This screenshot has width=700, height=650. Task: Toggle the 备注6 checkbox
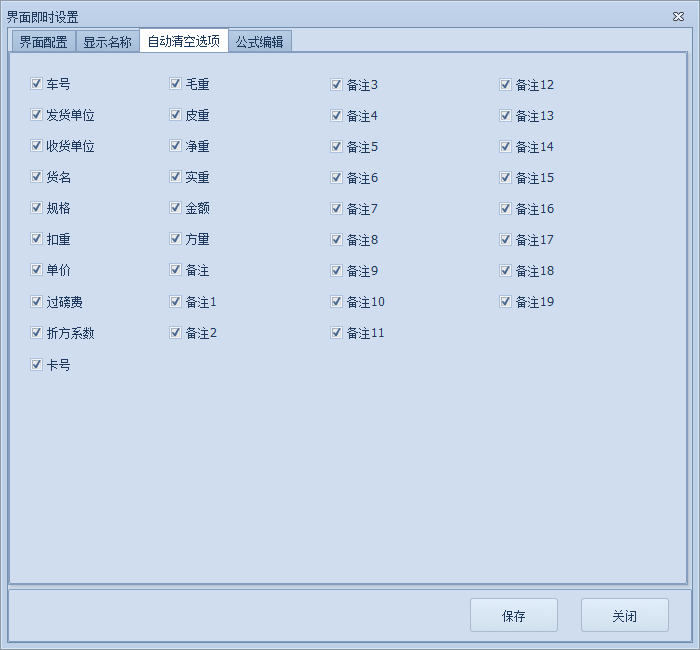(336, 178)
